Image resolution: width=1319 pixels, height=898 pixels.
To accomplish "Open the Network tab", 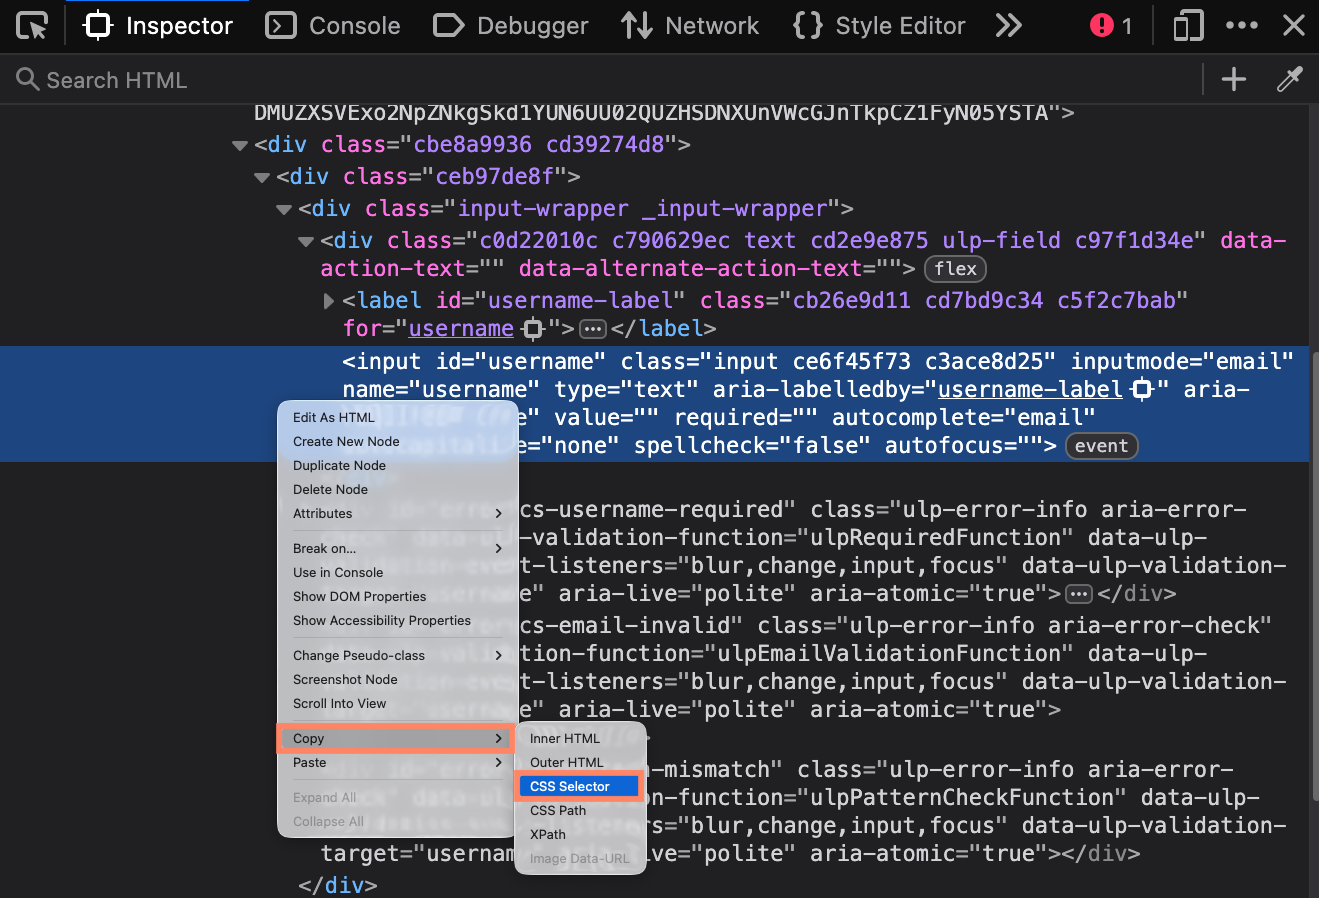I will tap(690, 26).
